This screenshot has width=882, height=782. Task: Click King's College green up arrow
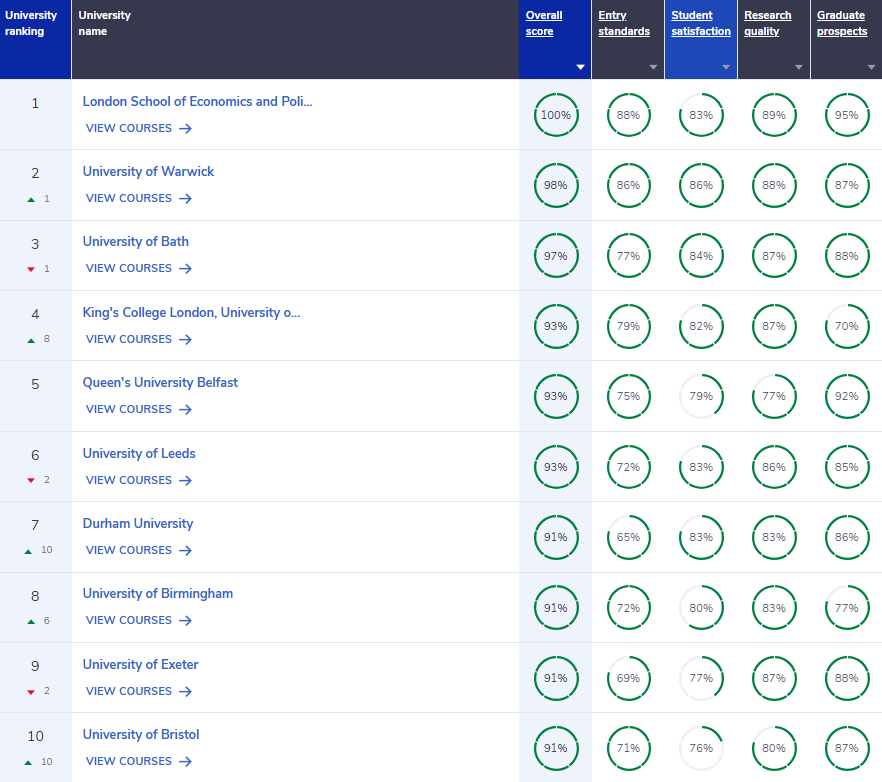[x=32, y=340]
